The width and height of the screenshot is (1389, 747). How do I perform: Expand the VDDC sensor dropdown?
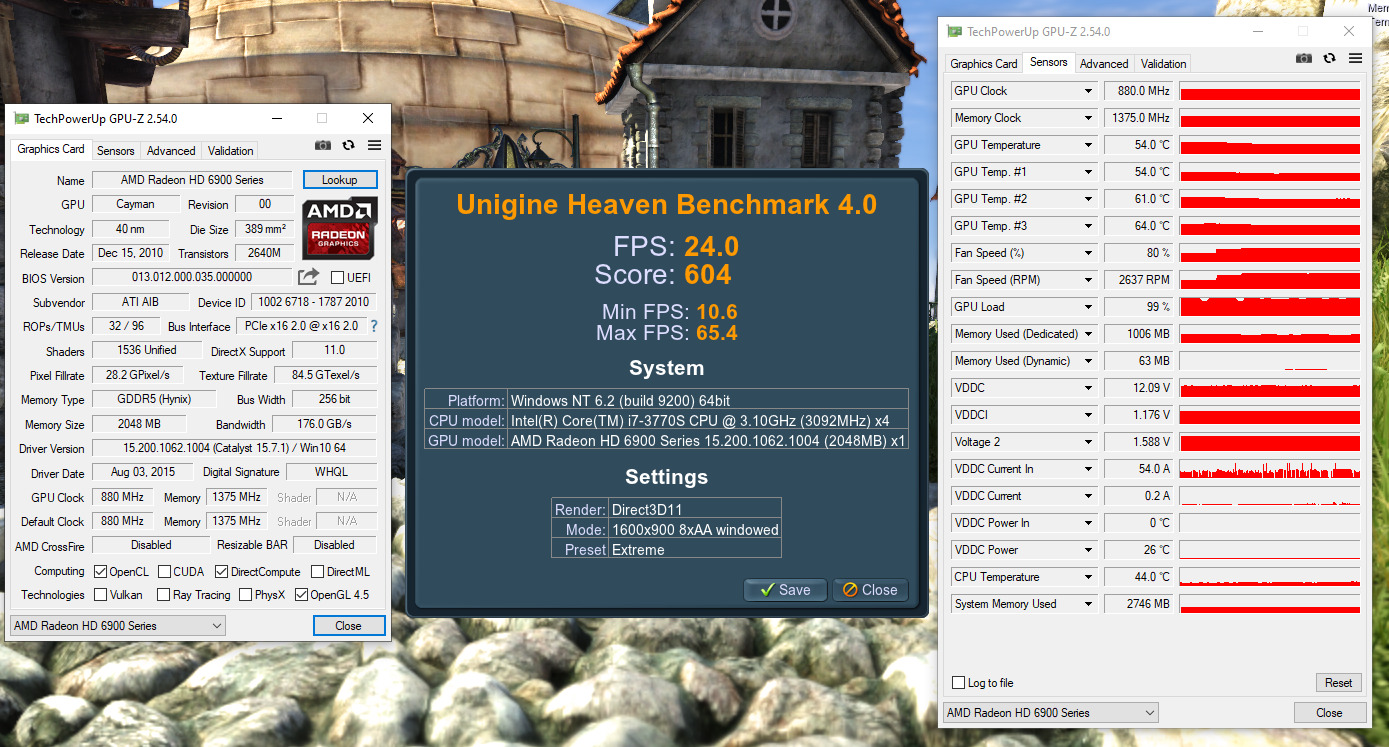(x=1088, y=388)
